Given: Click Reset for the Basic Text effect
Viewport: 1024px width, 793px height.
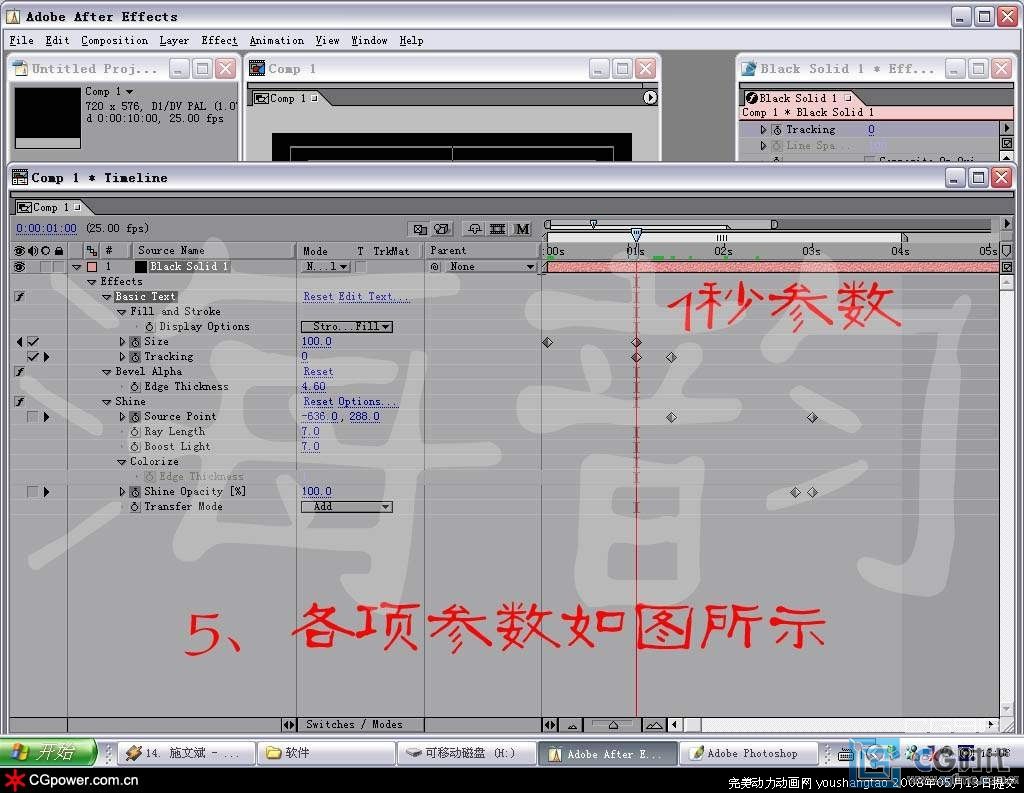Looking at the screenshot, I should [318, 297].
